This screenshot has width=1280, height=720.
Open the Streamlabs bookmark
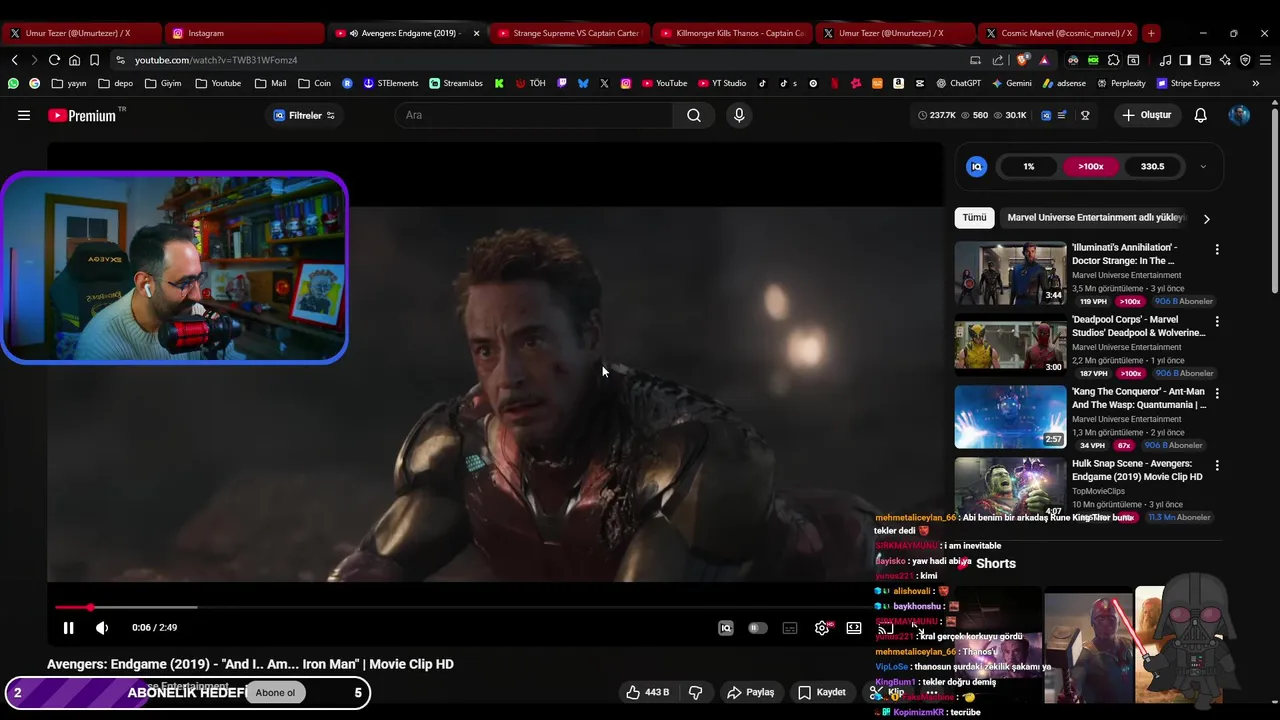tap(455, 83)
